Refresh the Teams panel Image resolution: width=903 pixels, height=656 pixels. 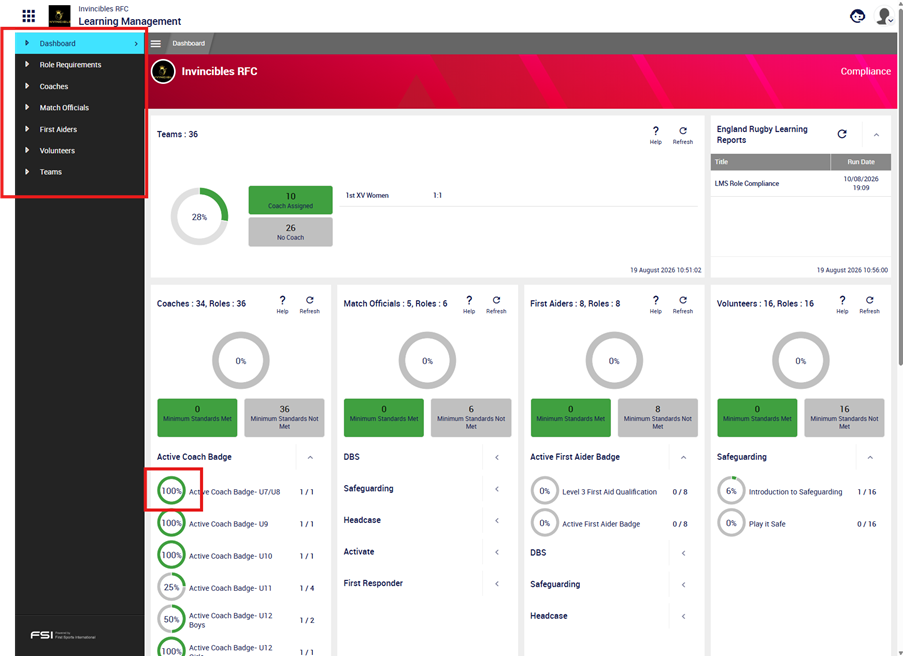coord(683,135)
